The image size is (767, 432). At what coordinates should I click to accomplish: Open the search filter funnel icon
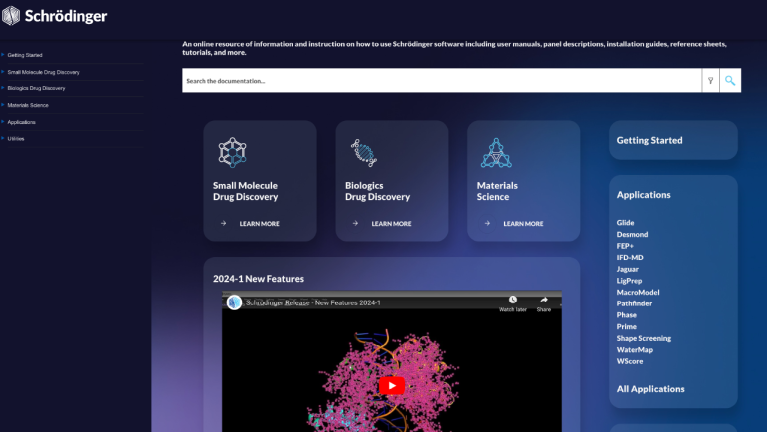point(710,81)
